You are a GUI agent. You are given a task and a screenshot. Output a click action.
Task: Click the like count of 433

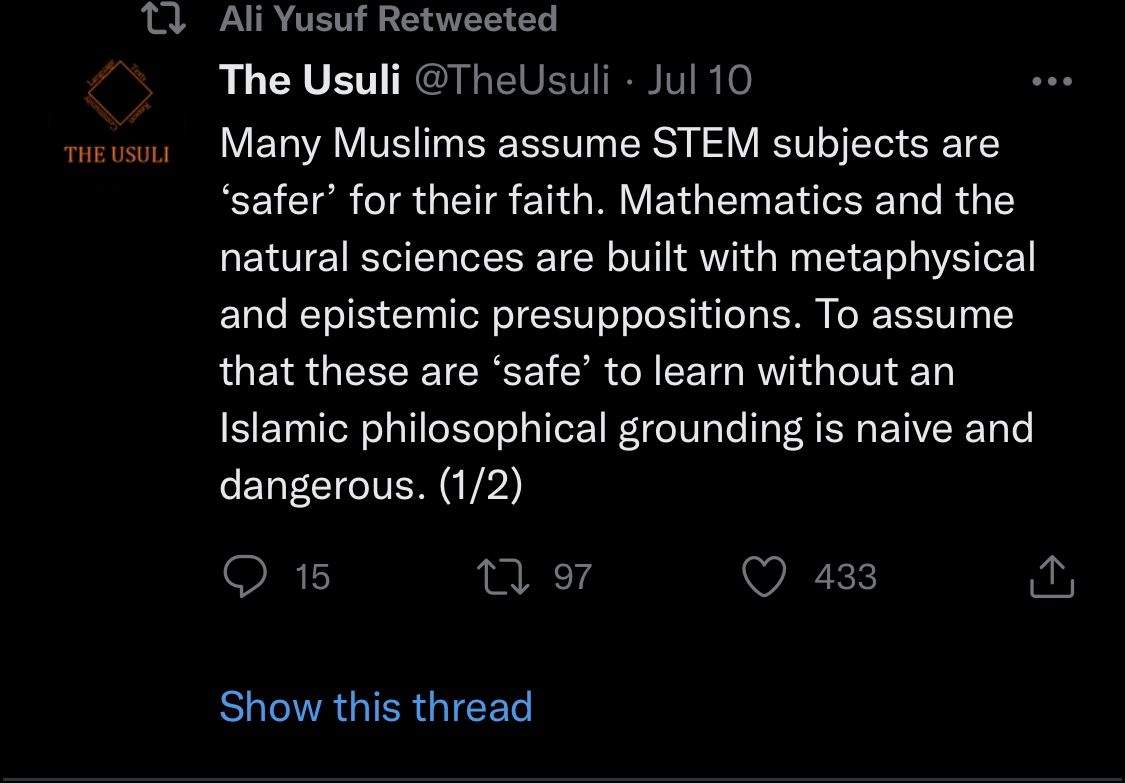click(845, 577)
